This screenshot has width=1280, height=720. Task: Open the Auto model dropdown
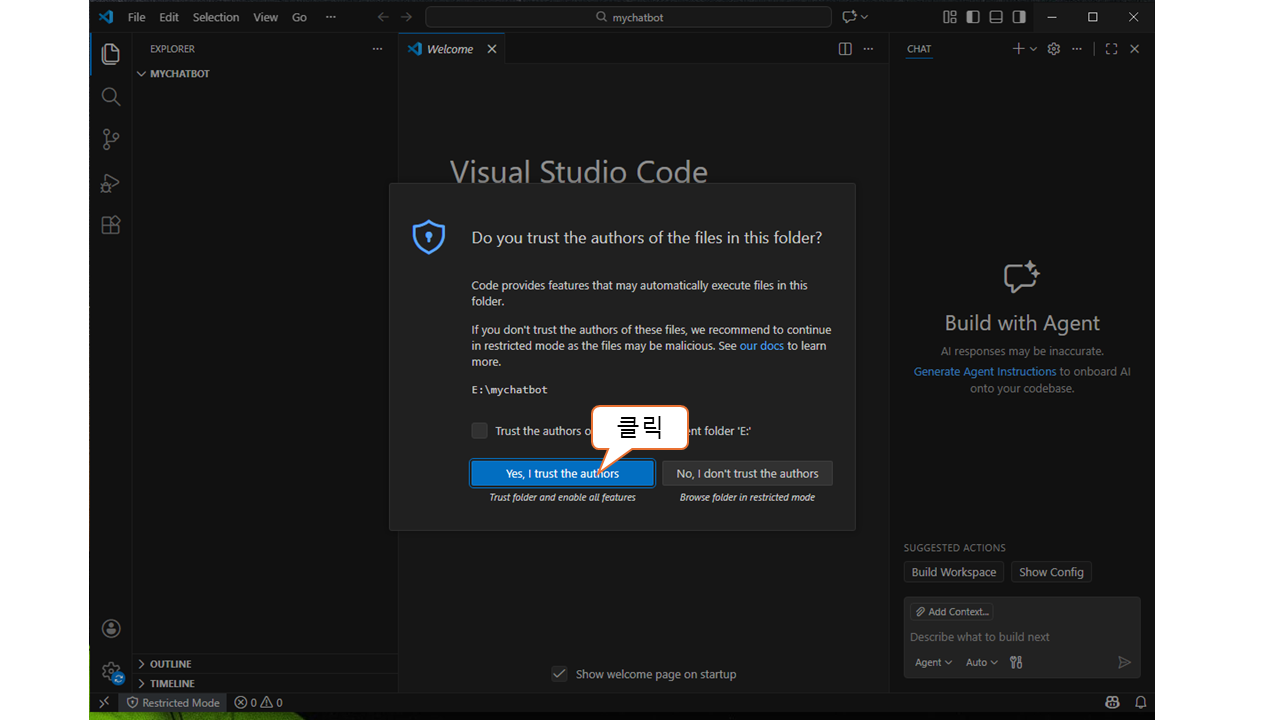981,662
